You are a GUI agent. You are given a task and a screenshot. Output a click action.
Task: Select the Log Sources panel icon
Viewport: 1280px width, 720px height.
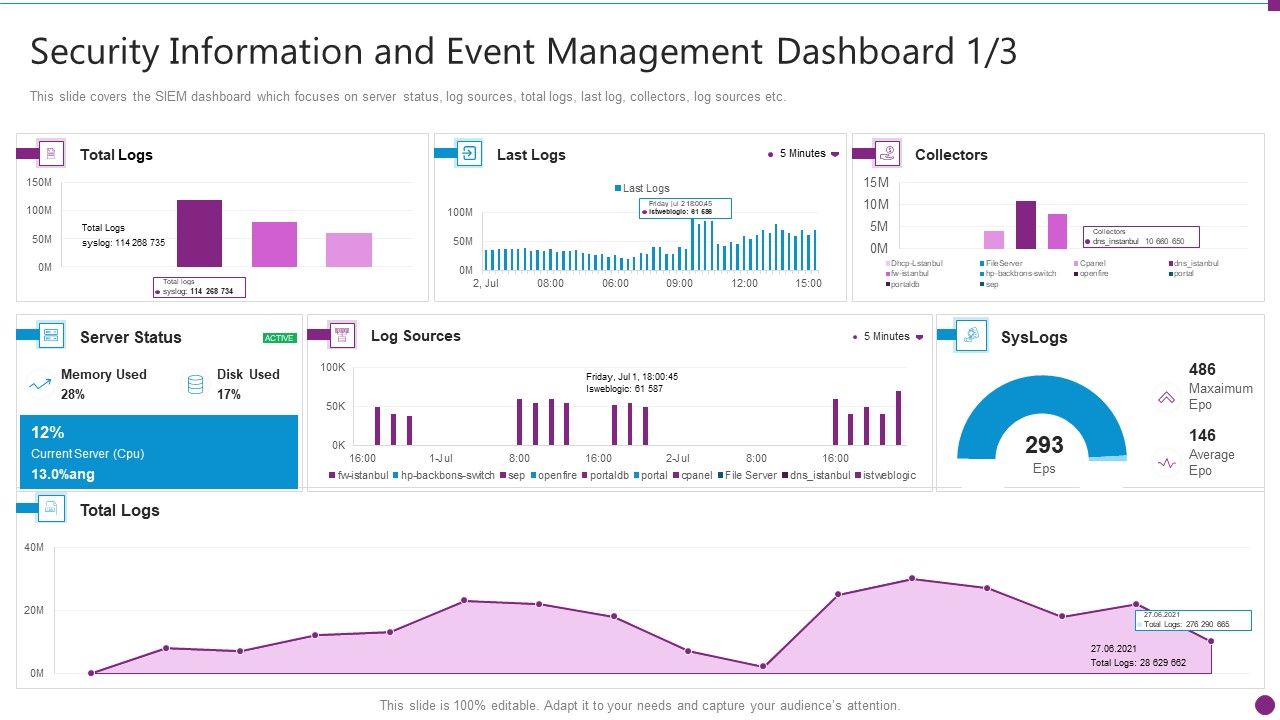[x=340, y=334]
